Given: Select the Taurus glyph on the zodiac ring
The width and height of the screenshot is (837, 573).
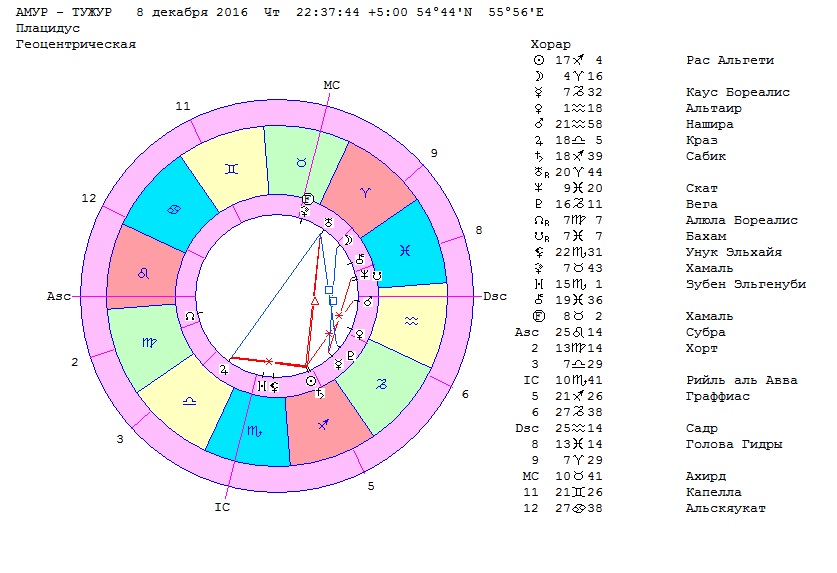Looking at the screenshot, I should [298, 160].
